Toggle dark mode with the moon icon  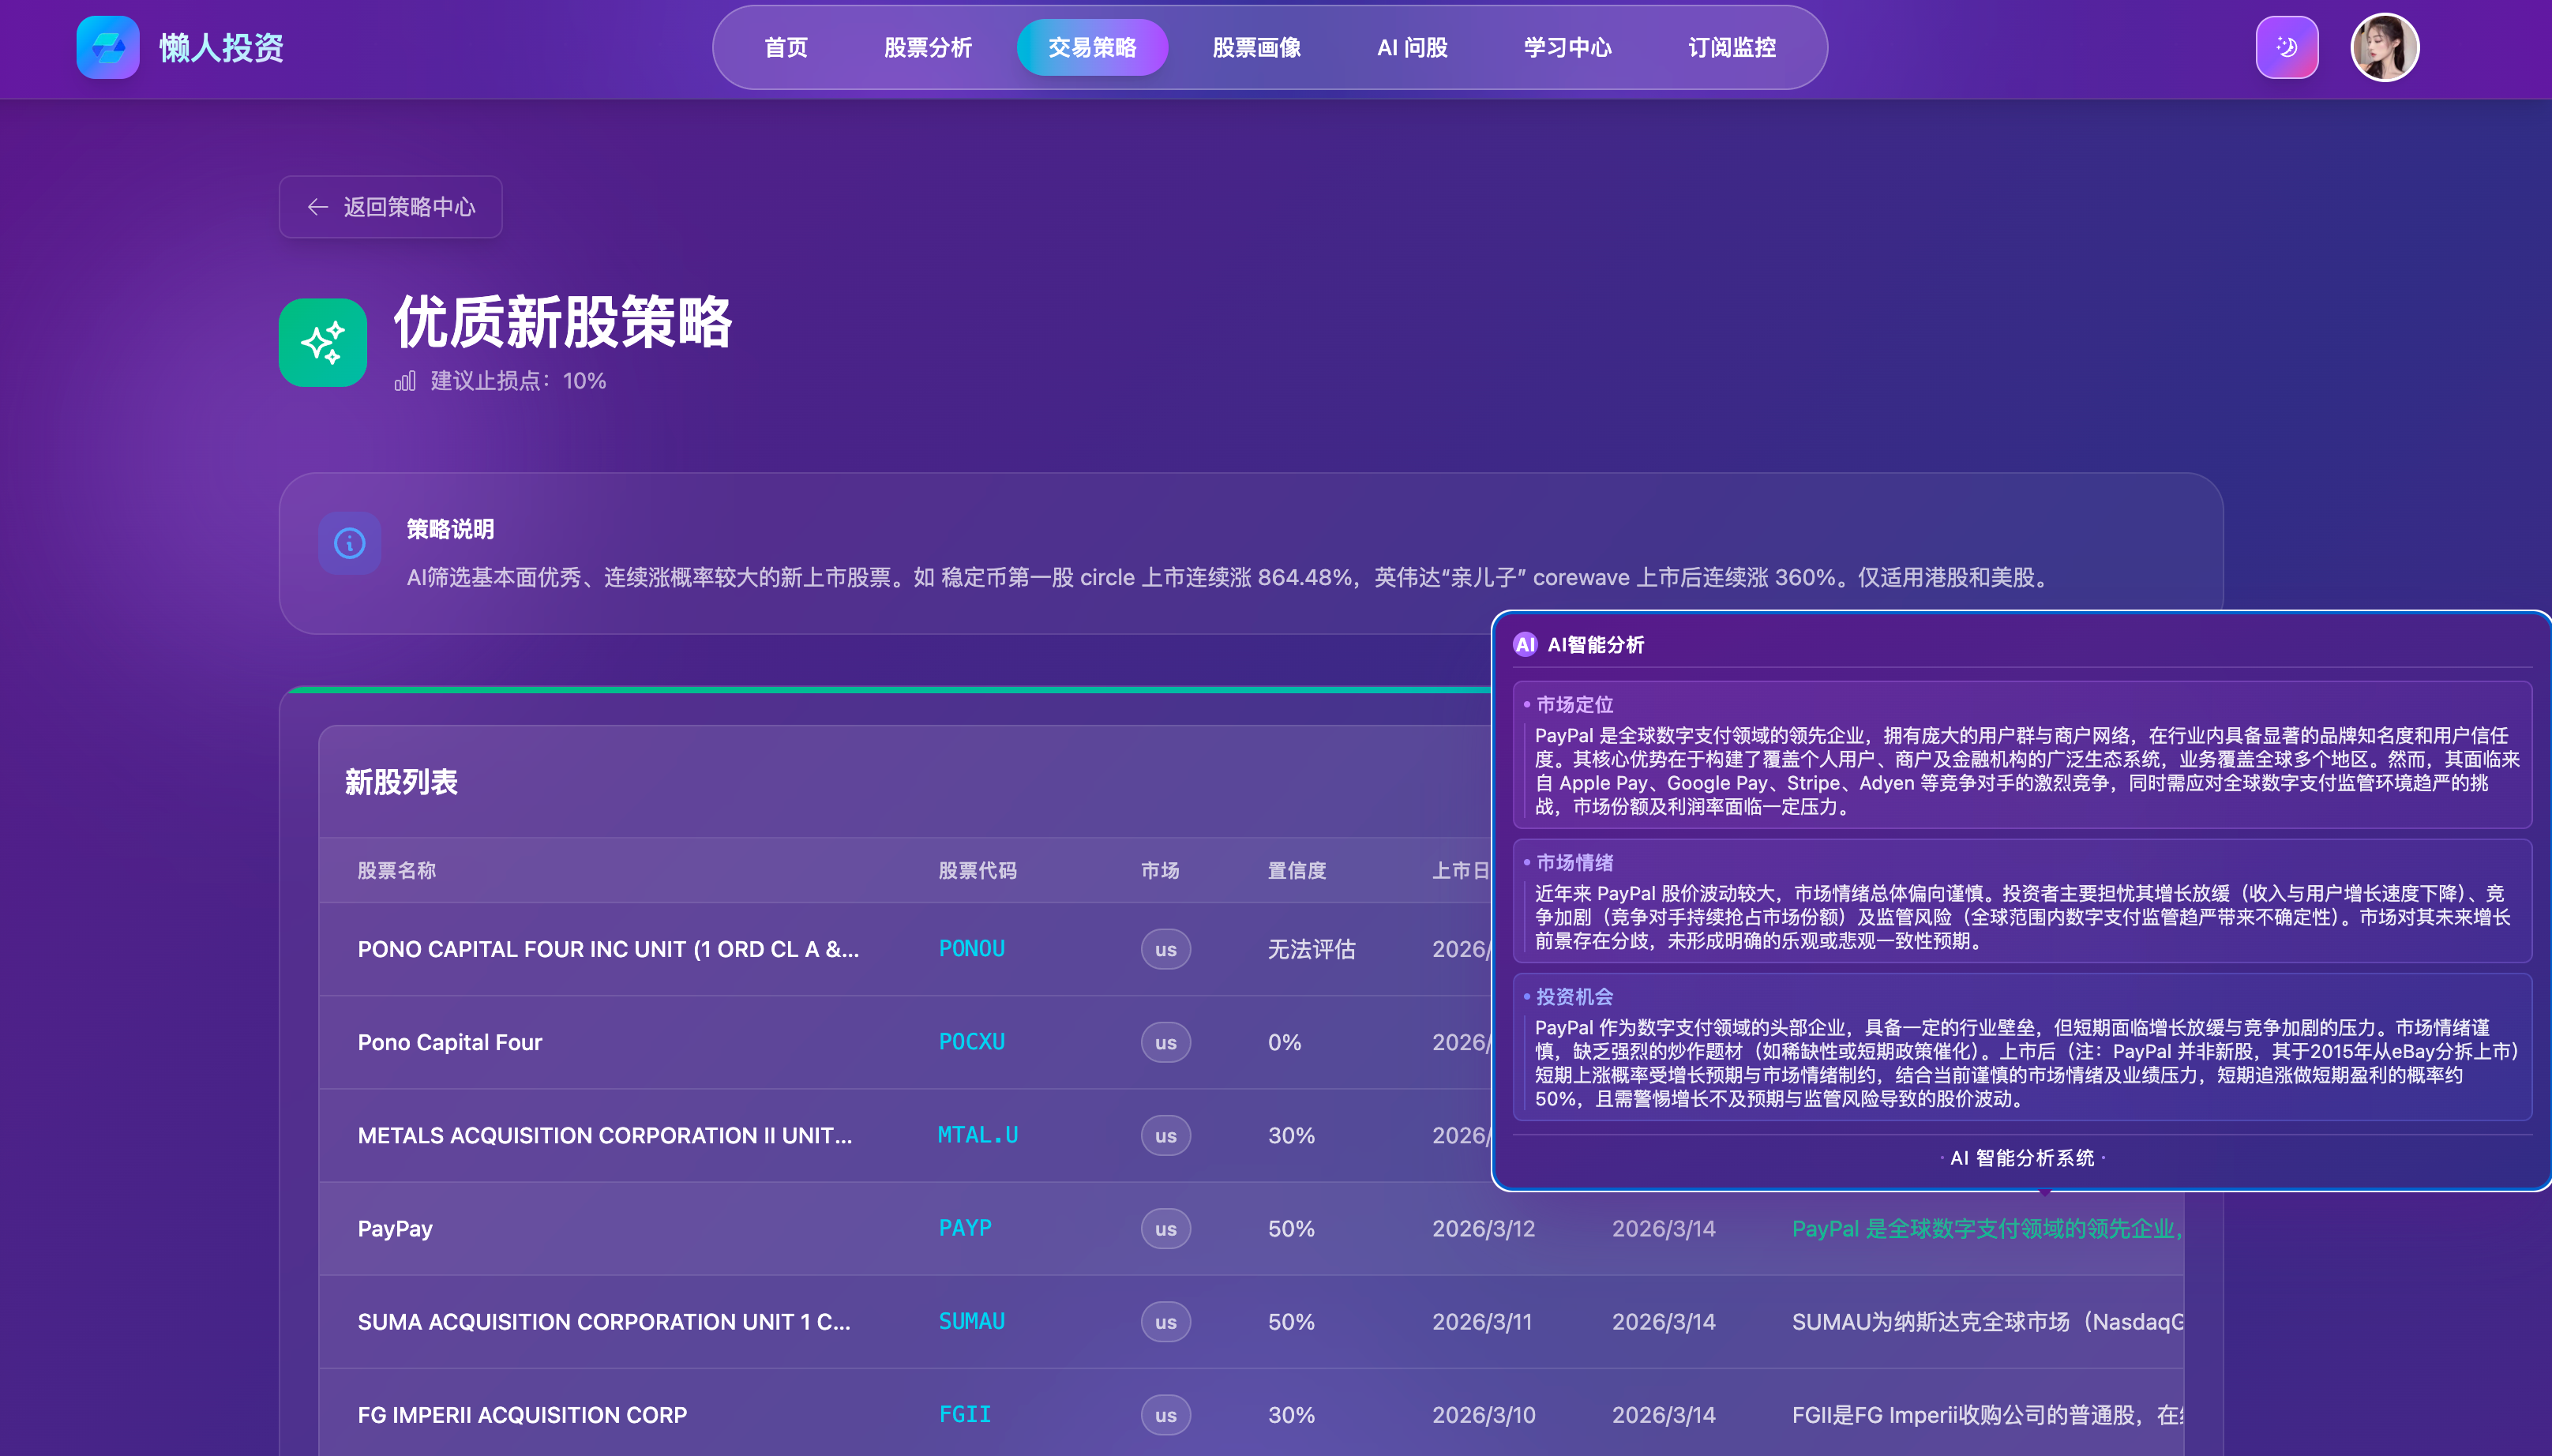point(2287,46)
